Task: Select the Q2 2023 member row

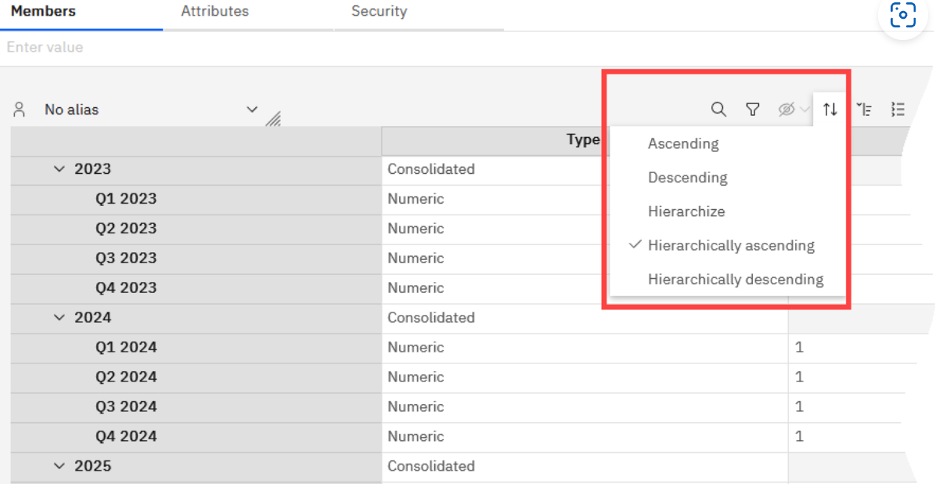Action: [196, 229]
